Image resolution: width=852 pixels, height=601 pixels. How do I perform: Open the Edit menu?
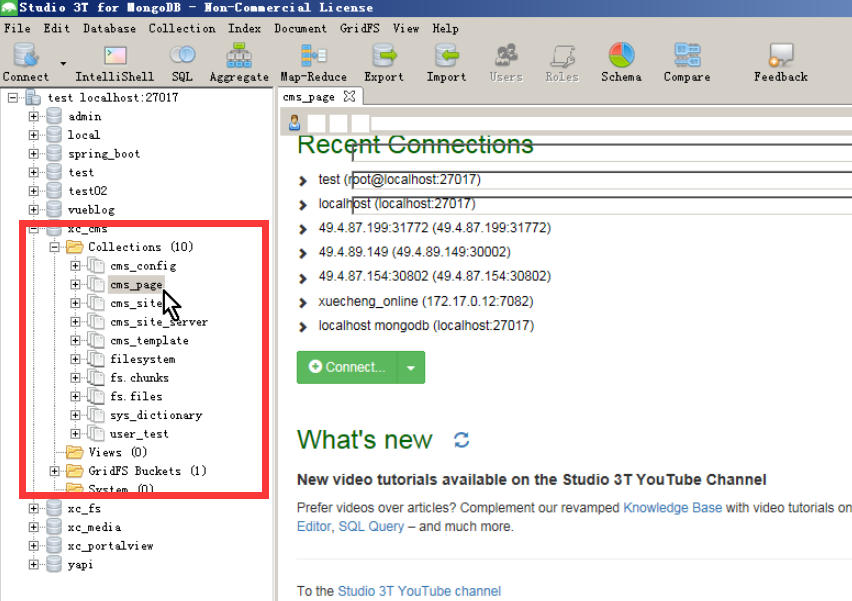tap(57, 28)
